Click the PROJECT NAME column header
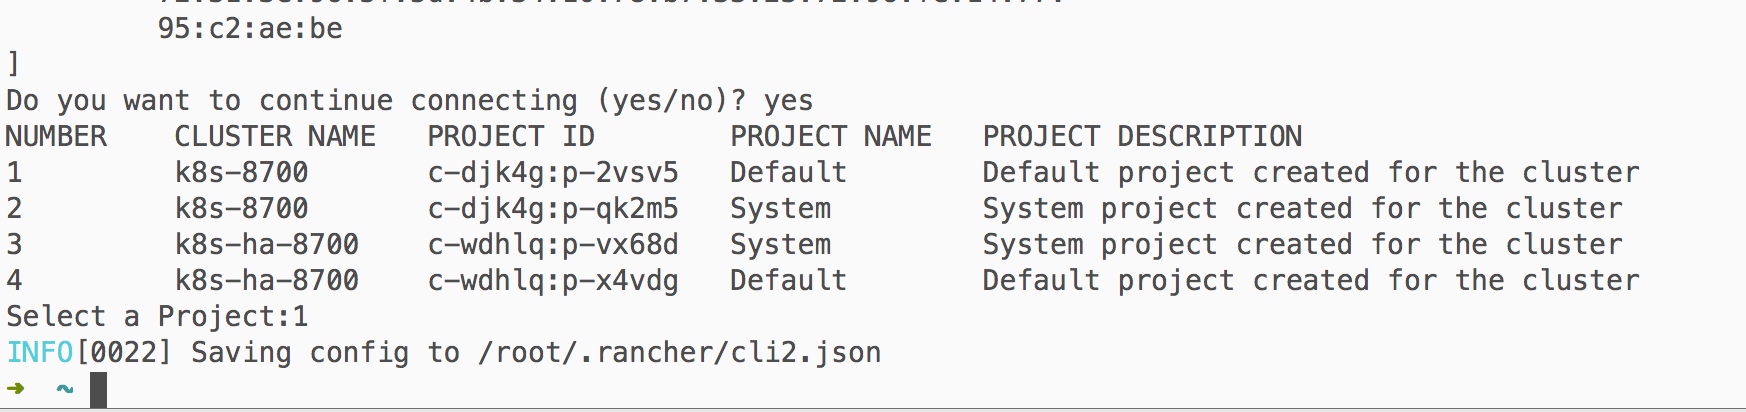1746x412 pixels. point(831,136)
